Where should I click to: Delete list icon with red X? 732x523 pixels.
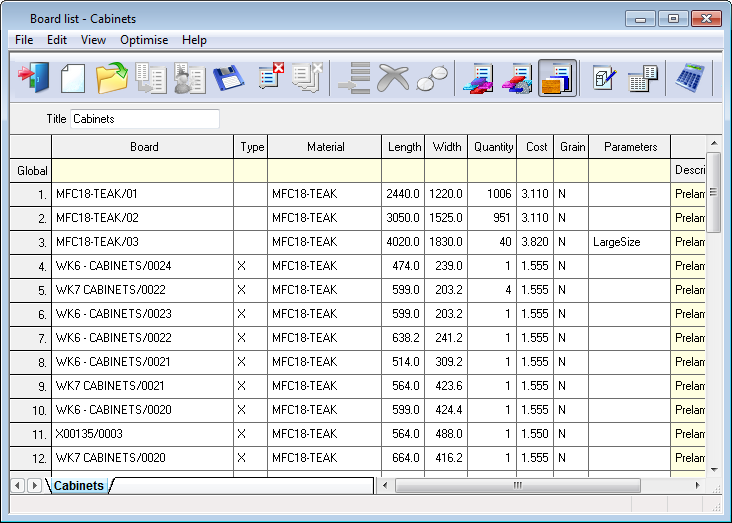click(270, 76)
